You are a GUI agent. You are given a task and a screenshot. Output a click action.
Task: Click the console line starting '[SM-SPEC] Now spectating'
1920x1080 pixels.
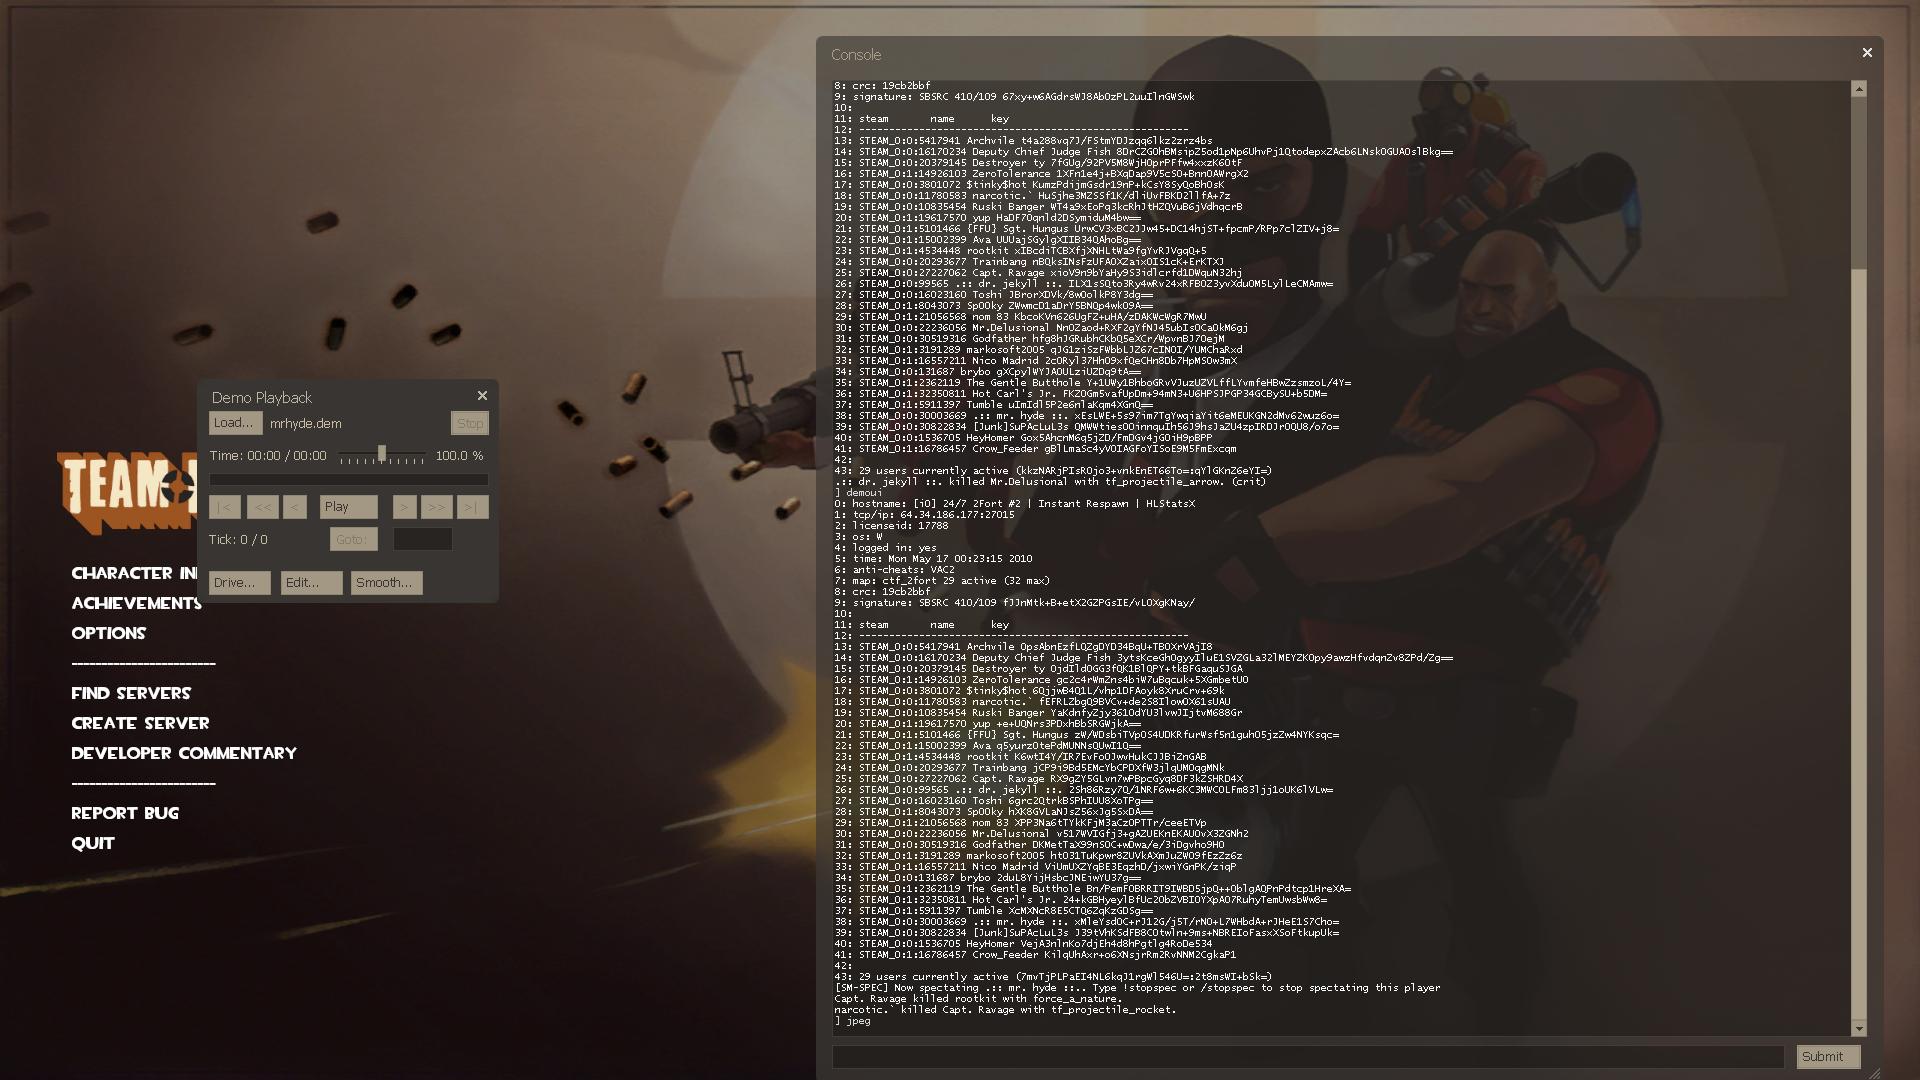1137,988
